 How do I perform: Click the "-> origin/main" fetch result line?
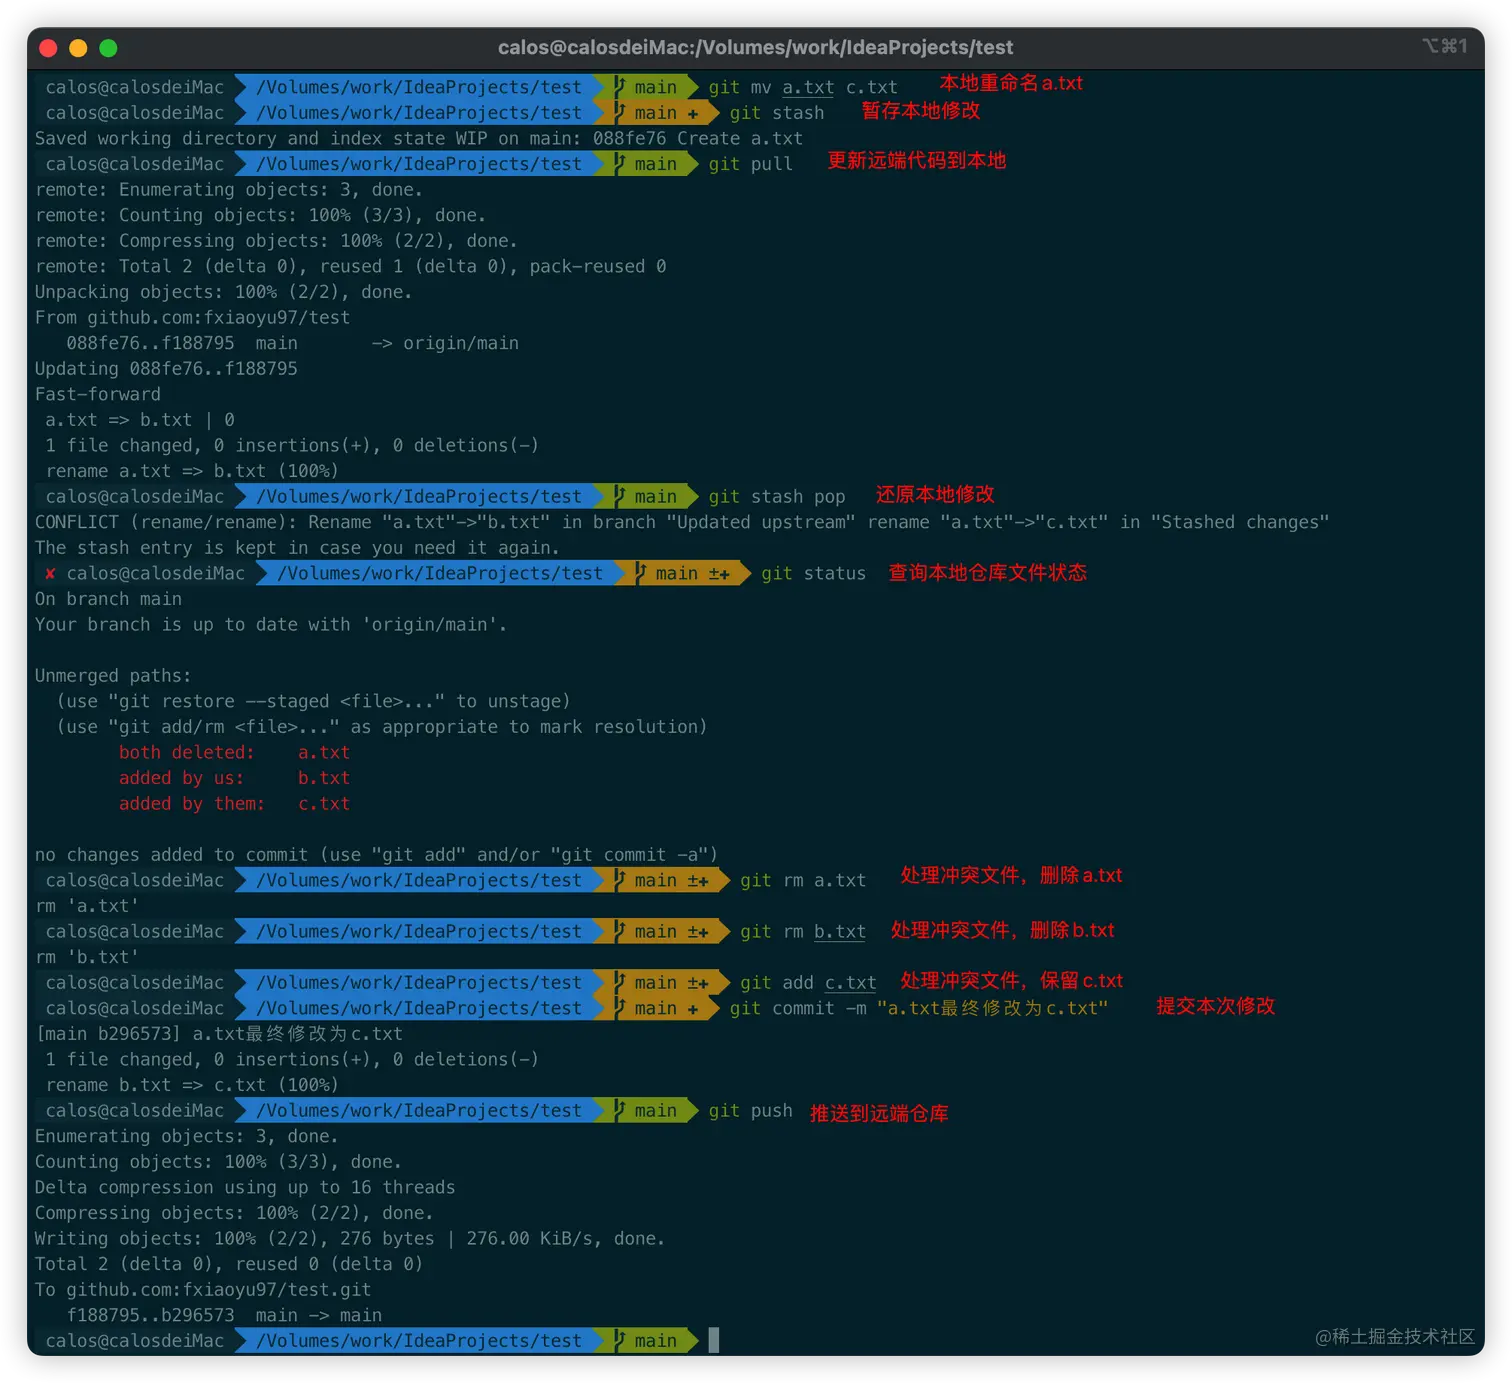292,344
